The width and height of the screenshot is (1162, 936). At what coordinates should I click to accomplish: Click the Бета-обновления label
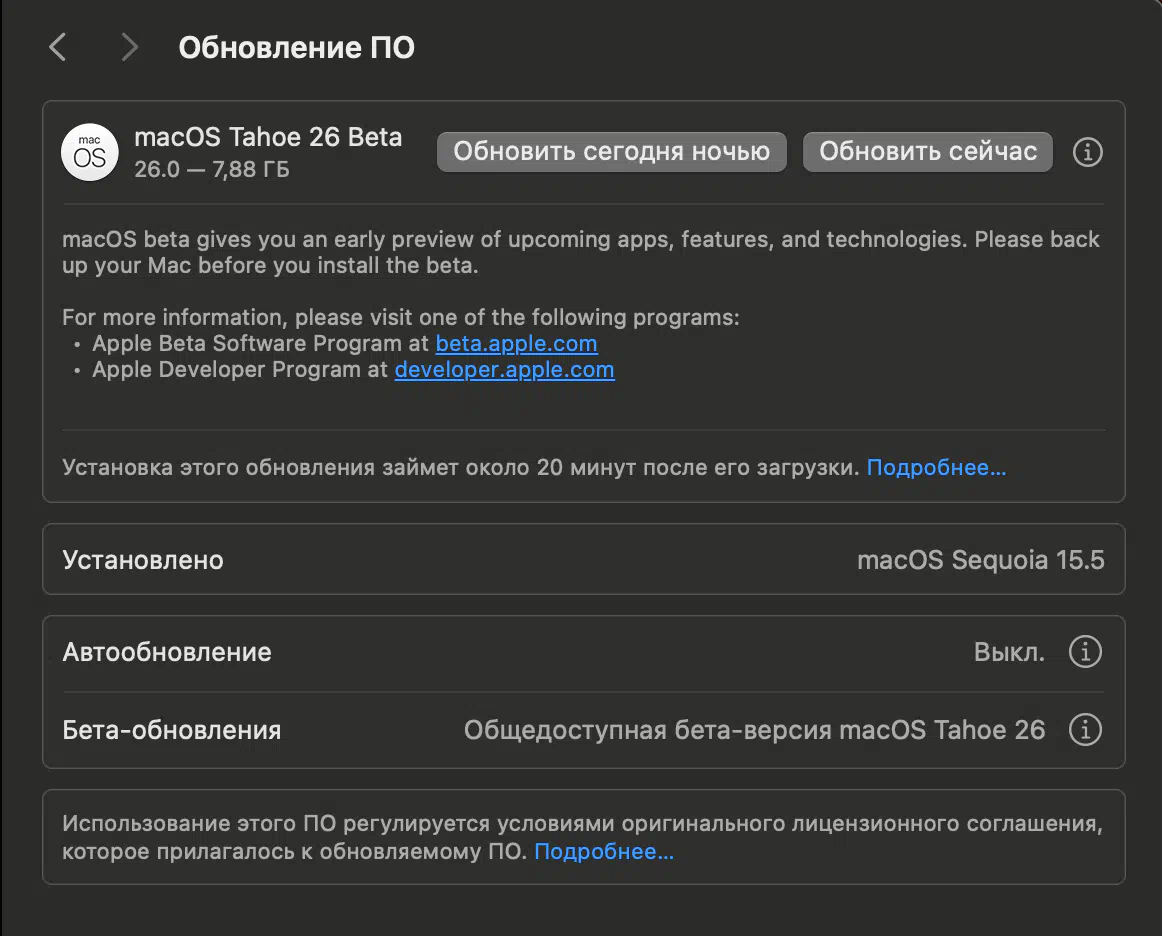click(x=172, y=730)
